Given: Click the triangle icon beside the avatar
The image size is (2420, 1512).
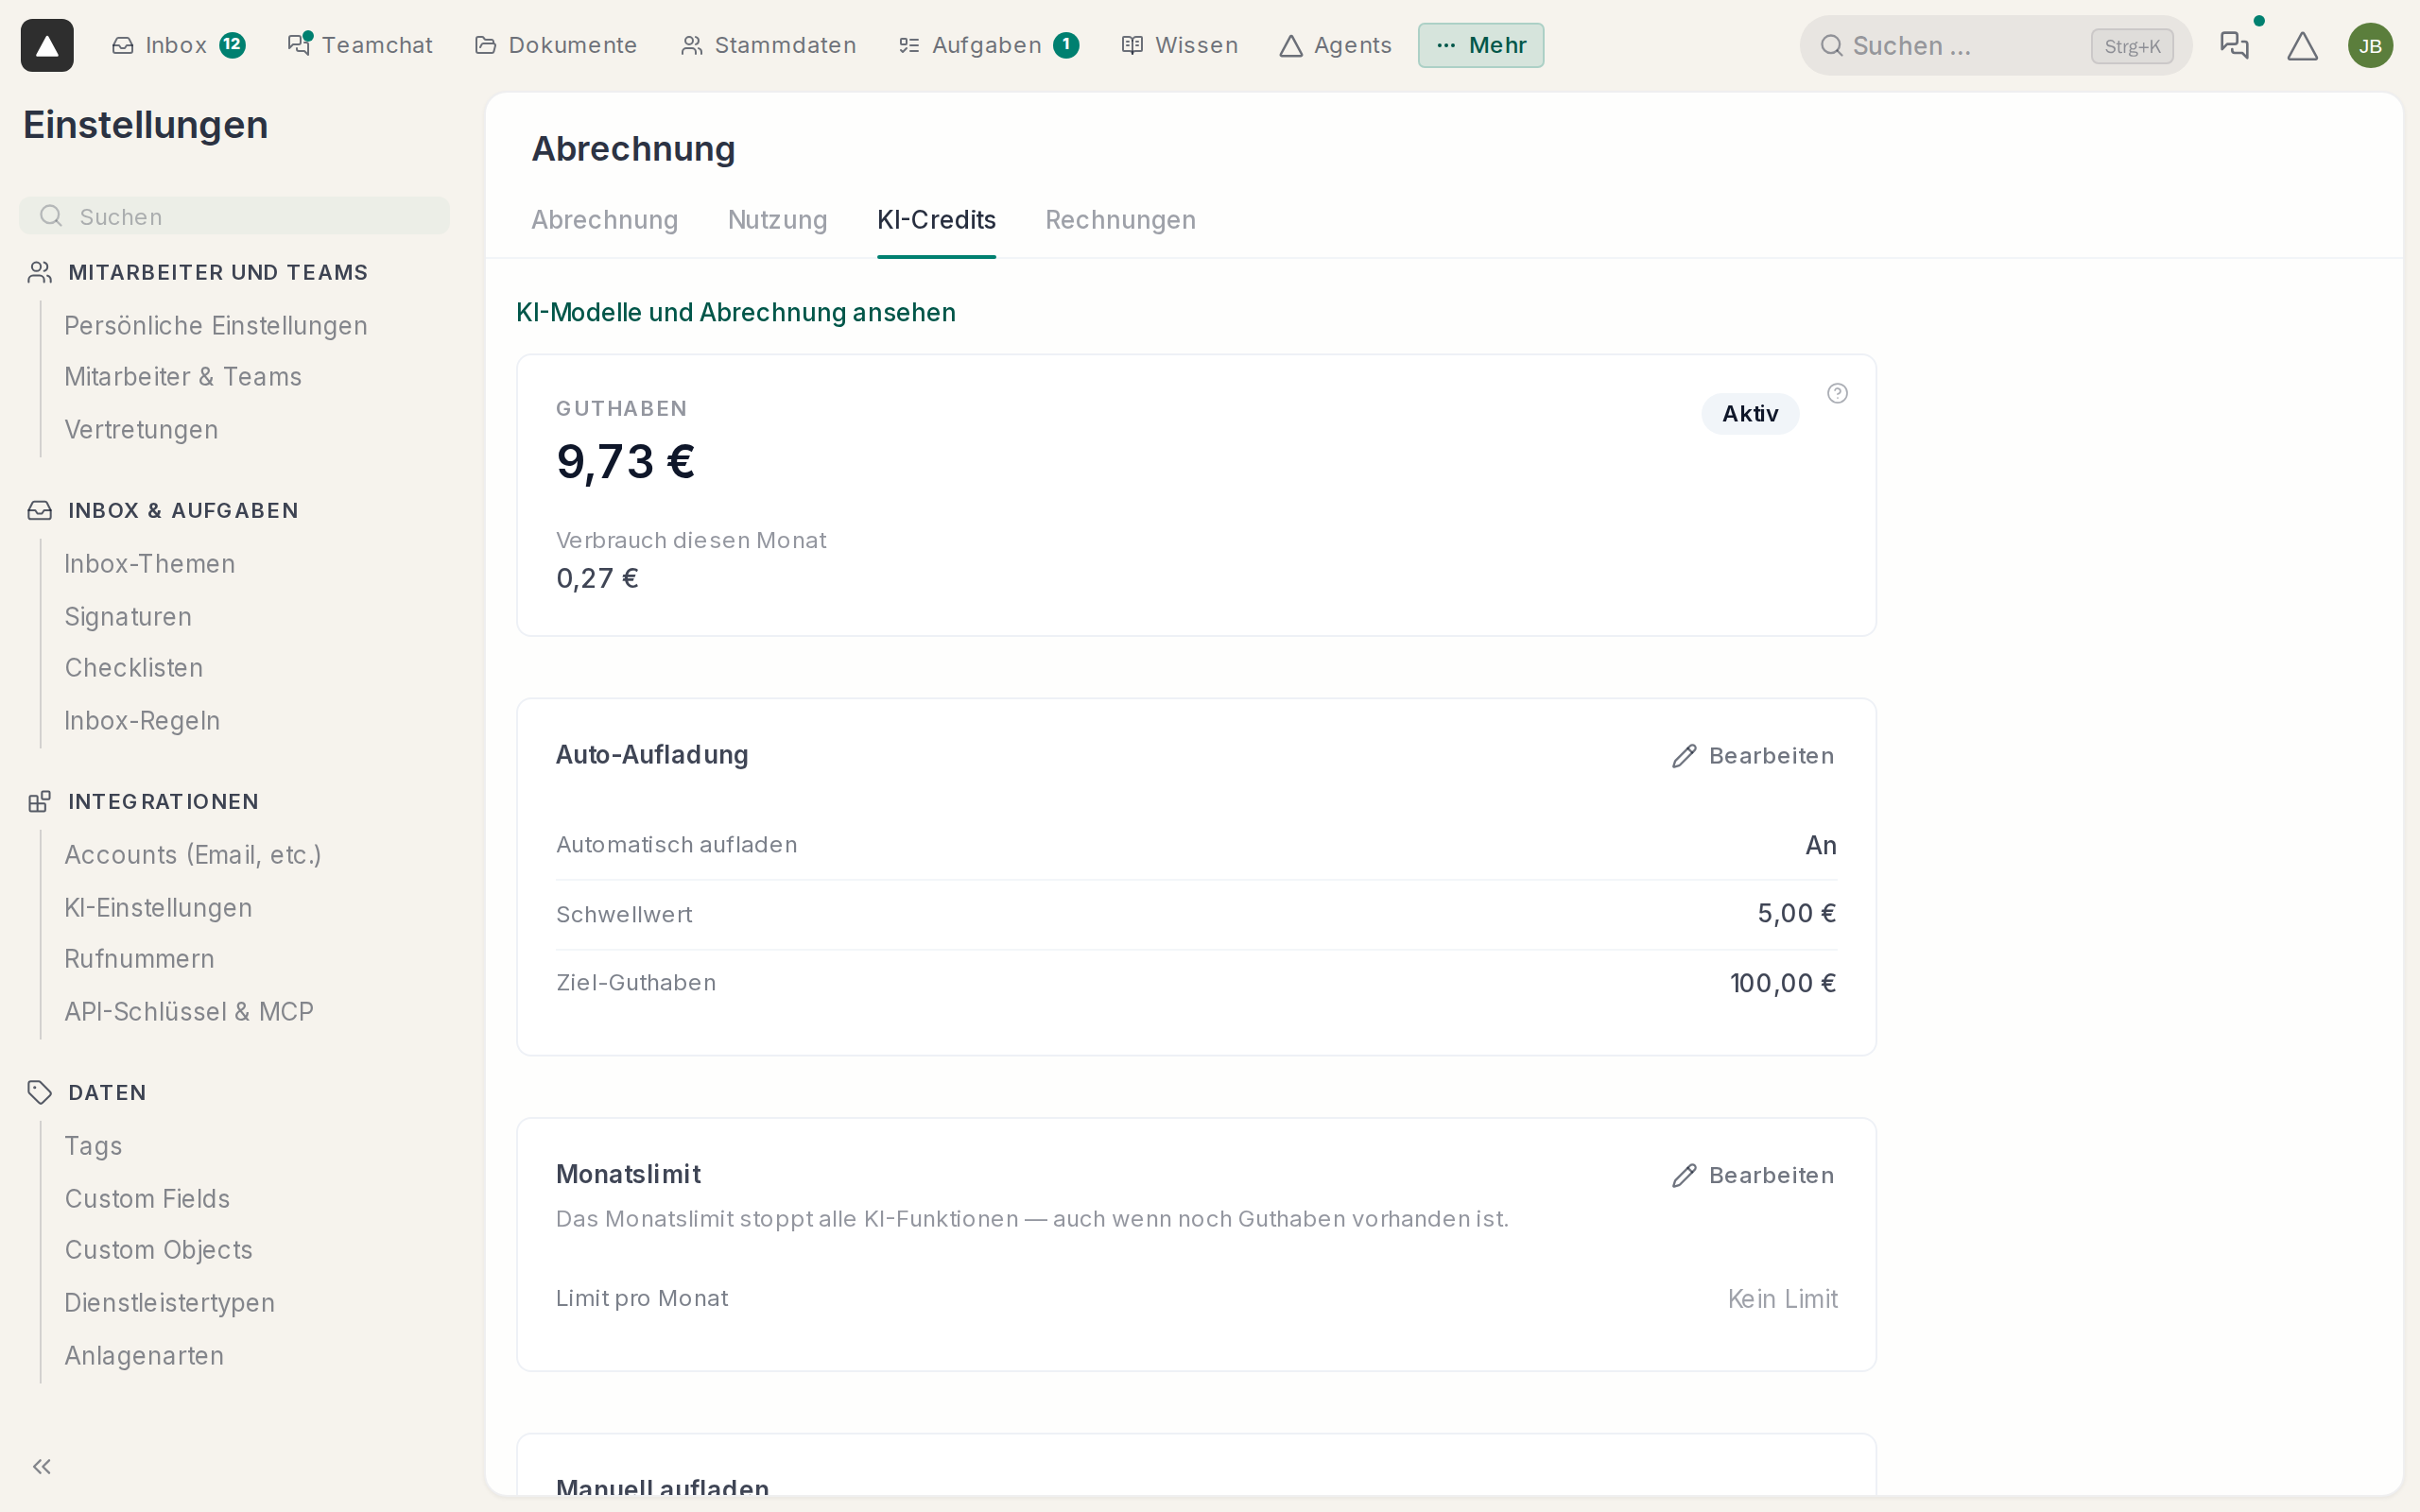Looking at the screenshot, I should point(2302,46).
